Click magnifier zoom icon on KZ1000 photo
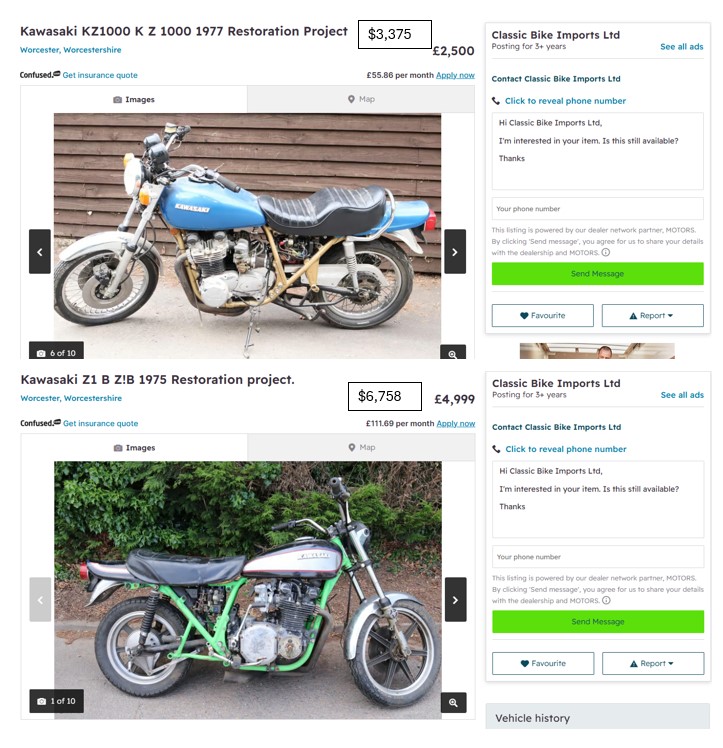Screen dimensions: 723x748 point(453,353)
